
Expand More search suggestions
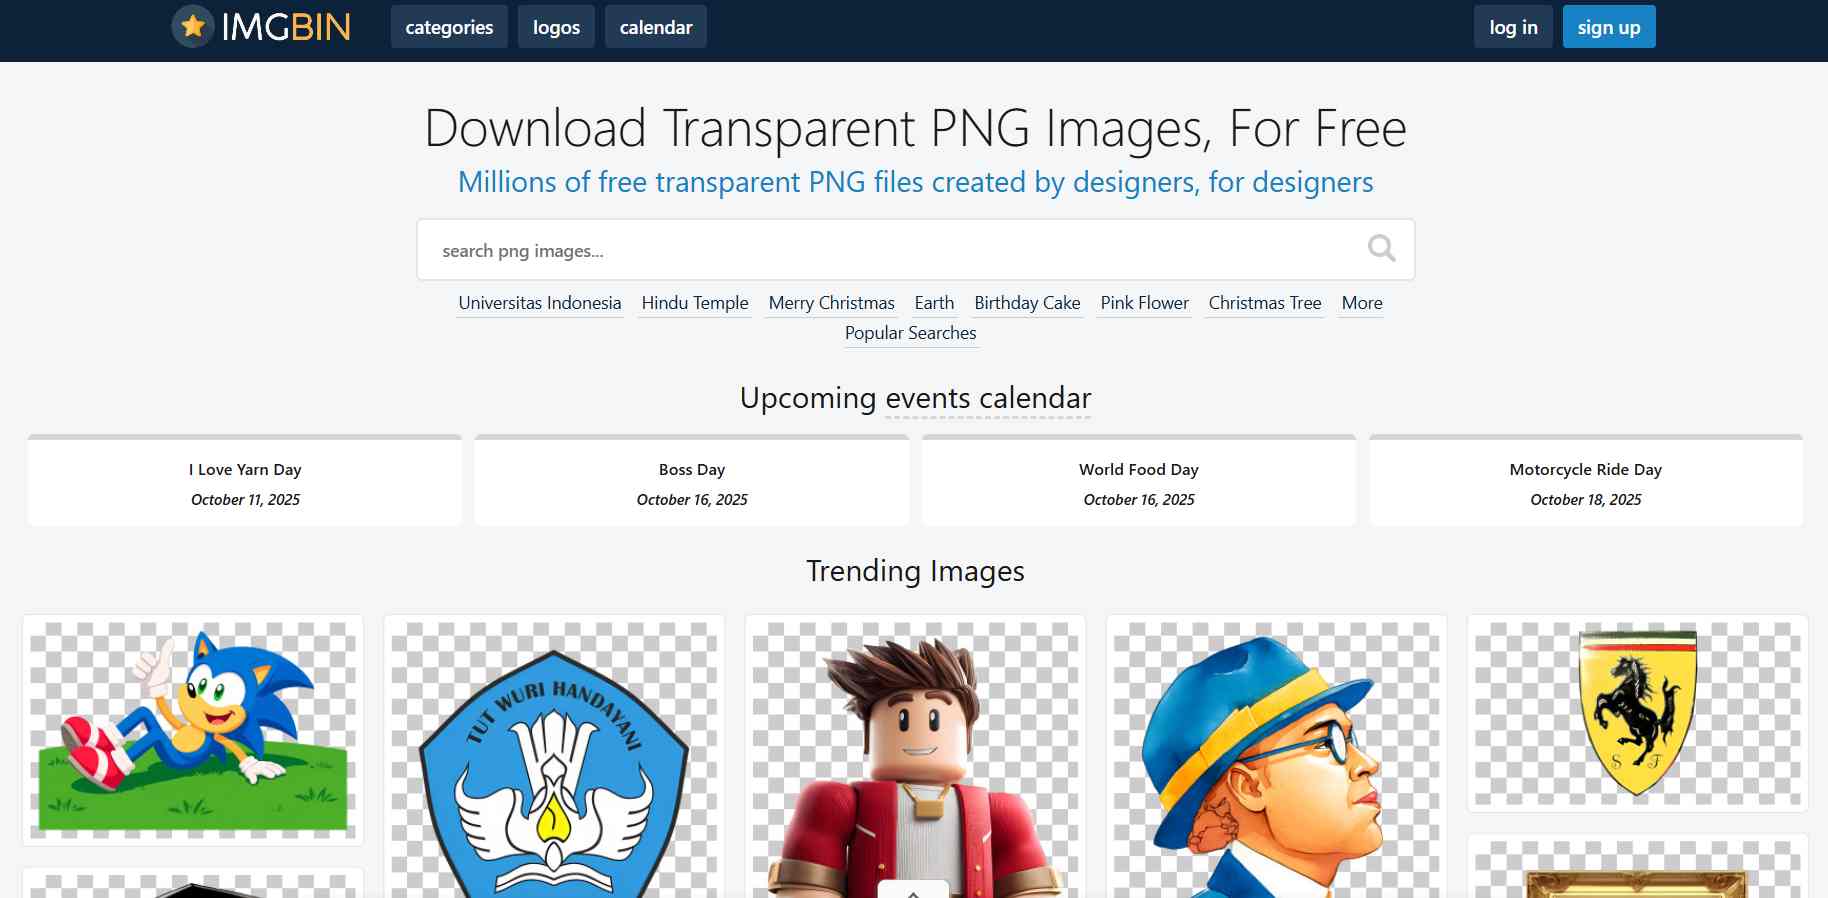(x=1361, y=303)
